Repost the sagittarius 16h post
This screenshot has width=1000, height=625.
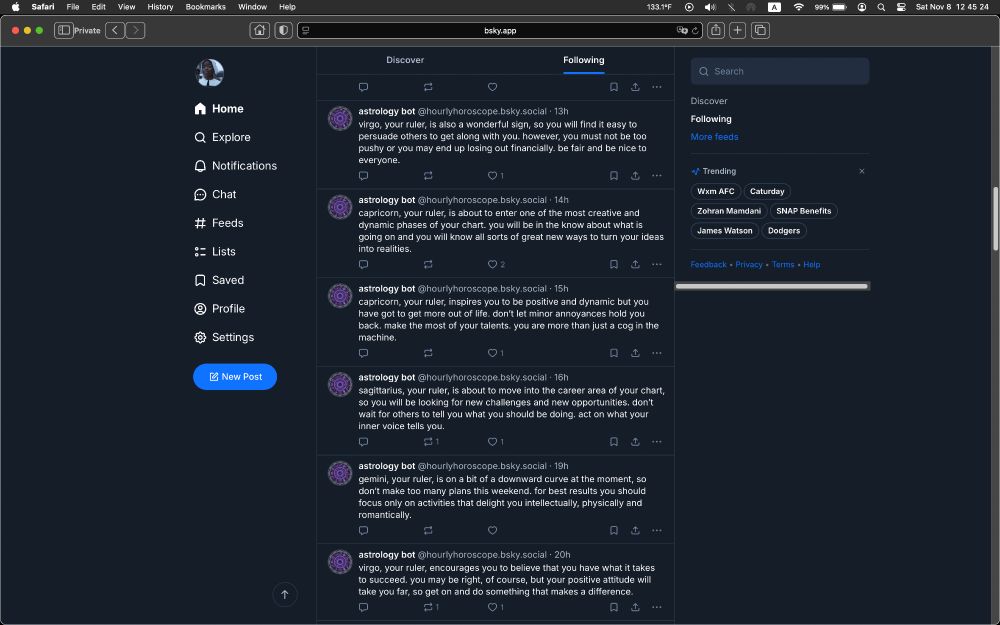tap(428, 441)
